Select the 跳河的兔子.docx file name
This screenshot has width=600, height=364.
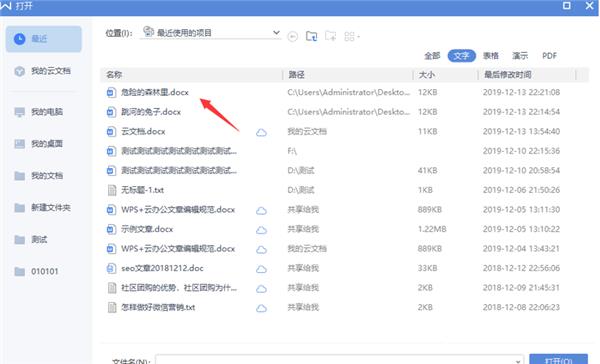[151, 112]
